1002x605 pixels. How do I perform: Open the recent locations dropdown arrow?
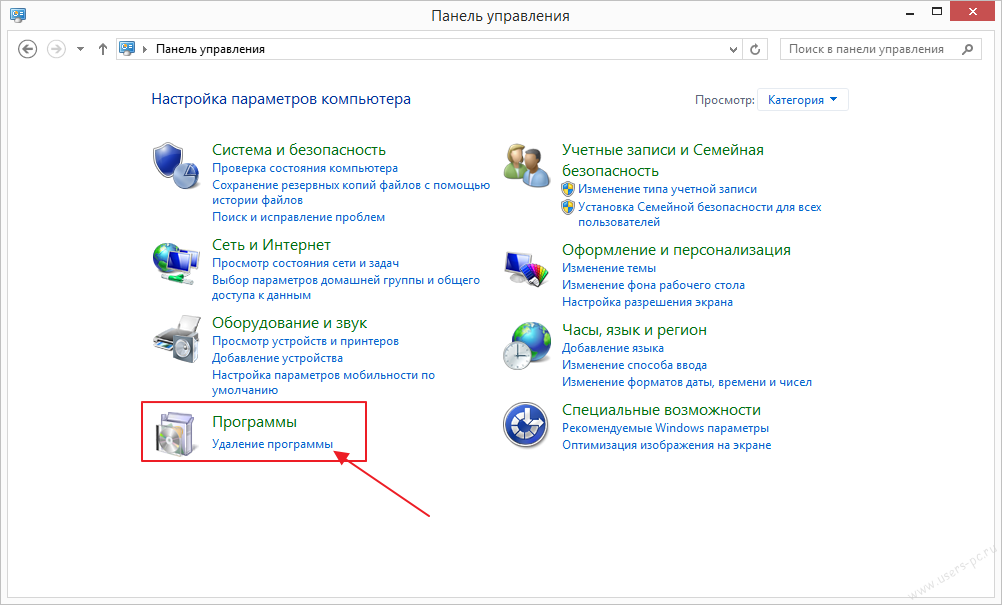click(x=81, y=49)
